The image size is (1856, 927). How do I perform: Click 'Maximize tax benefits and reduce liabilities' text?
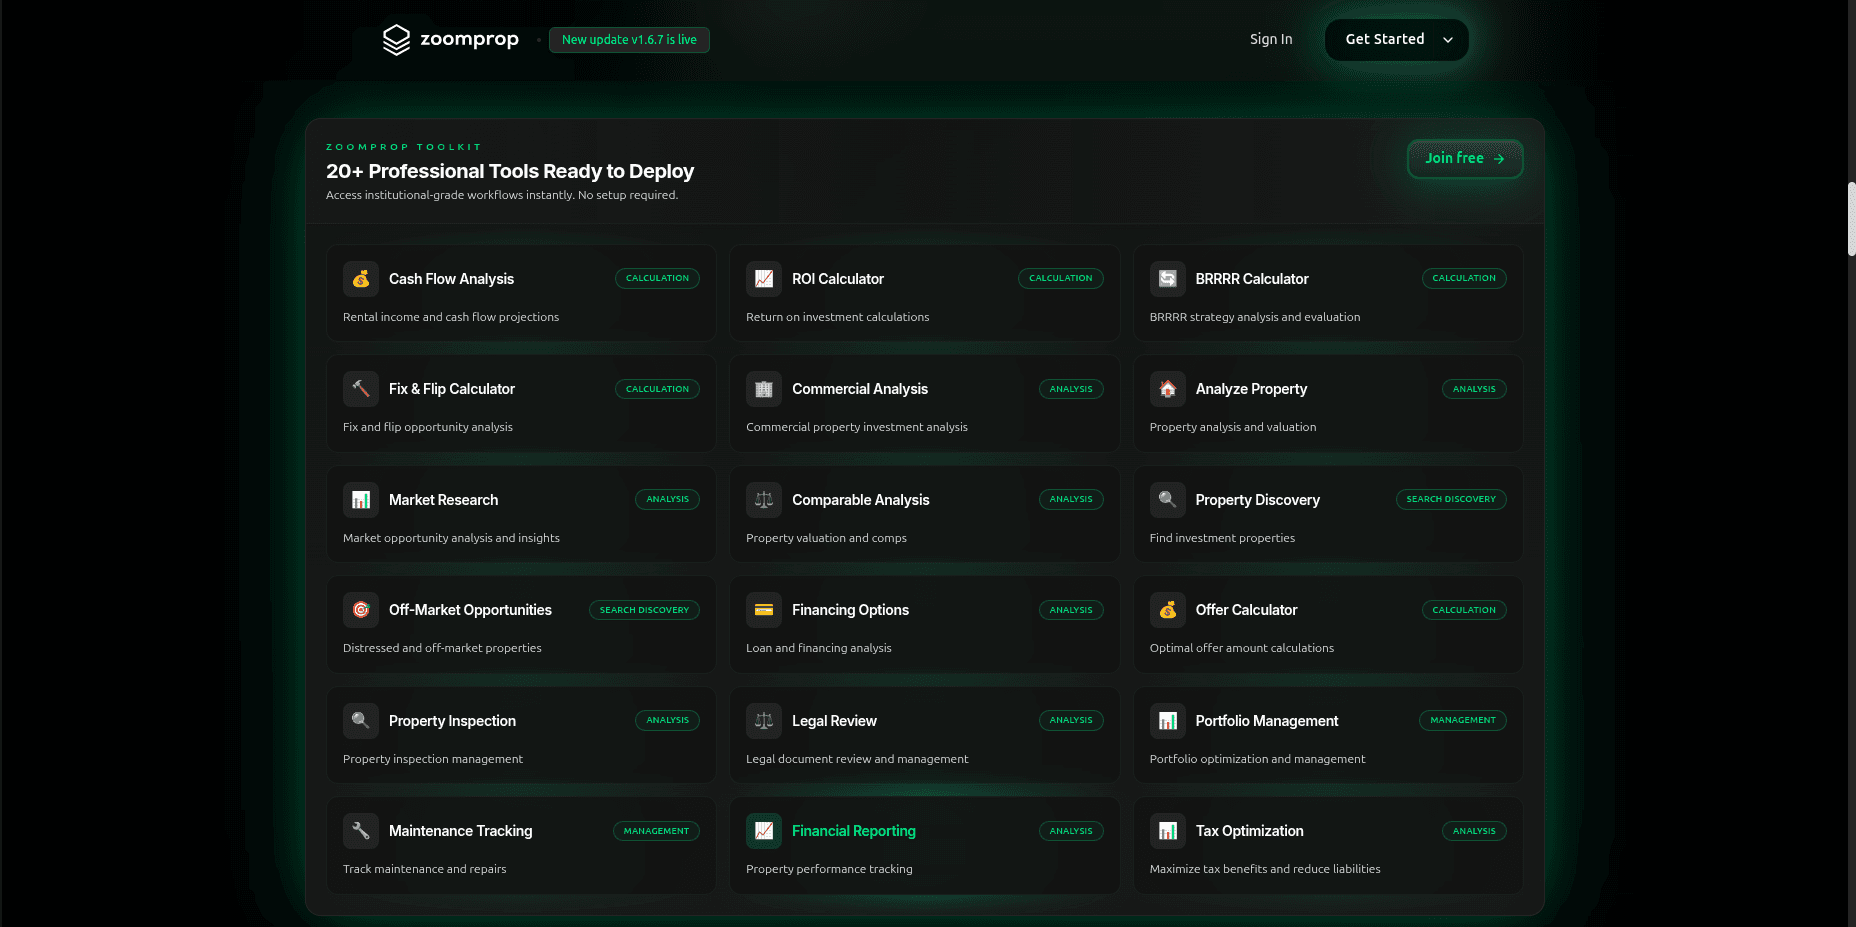(1265, 869)
